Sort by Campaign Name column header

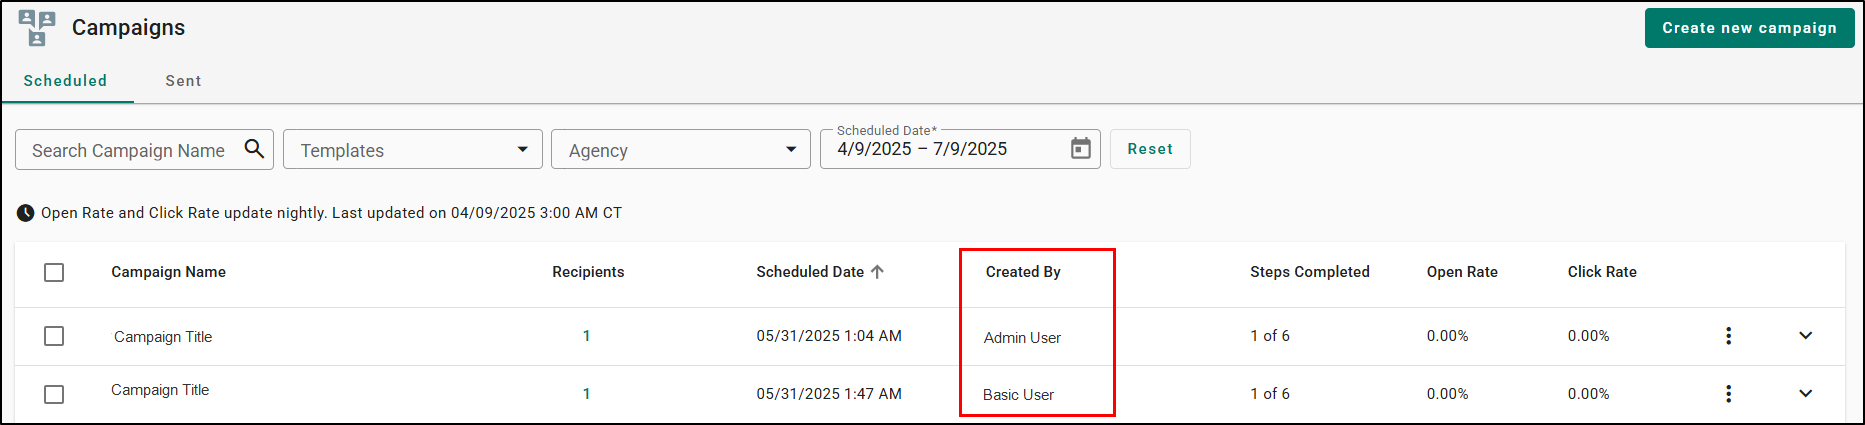[168, 272]
